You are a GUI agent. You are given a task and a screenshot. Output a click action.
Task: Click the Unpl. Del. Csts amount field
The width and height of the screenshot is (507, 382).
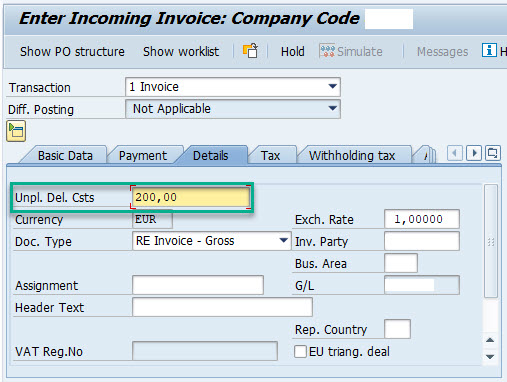(191, 197)
